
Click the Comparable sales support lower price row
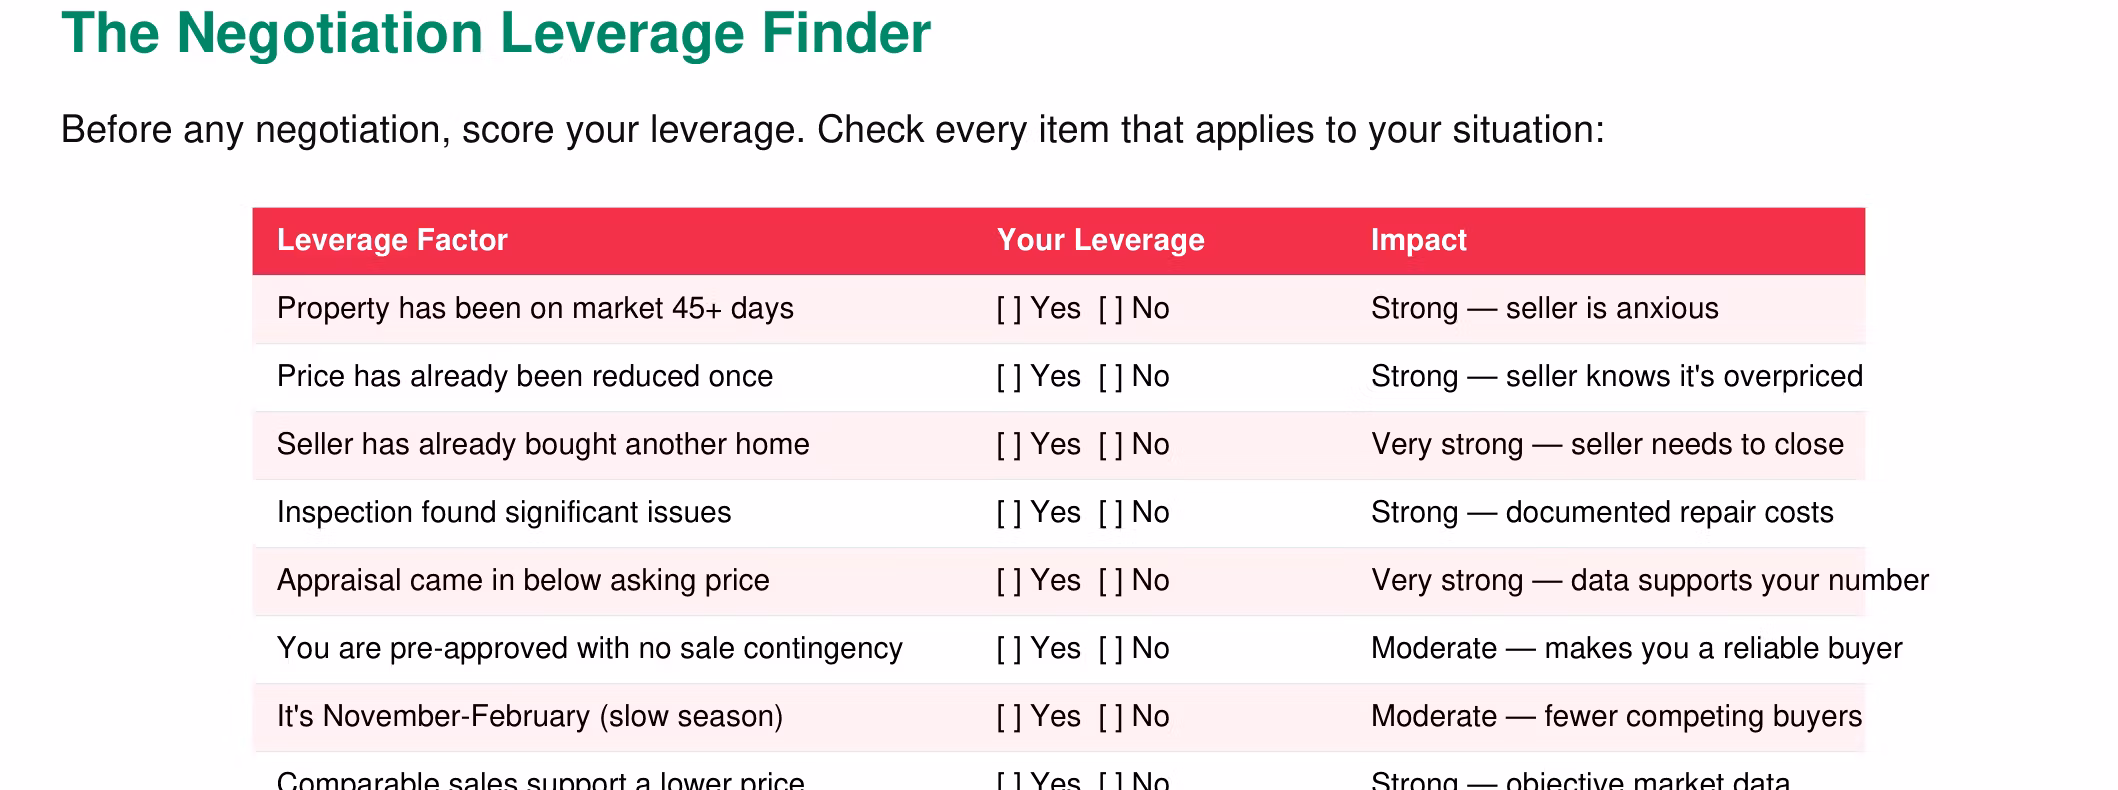[x=1059, y=776]
